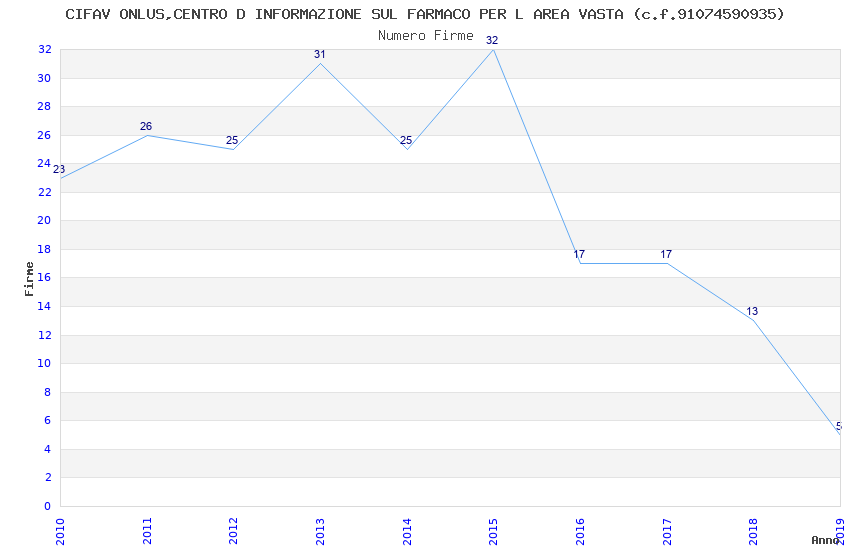Click the y-axis tick value 12
The image size is (850, 550).
coord(44,335)
